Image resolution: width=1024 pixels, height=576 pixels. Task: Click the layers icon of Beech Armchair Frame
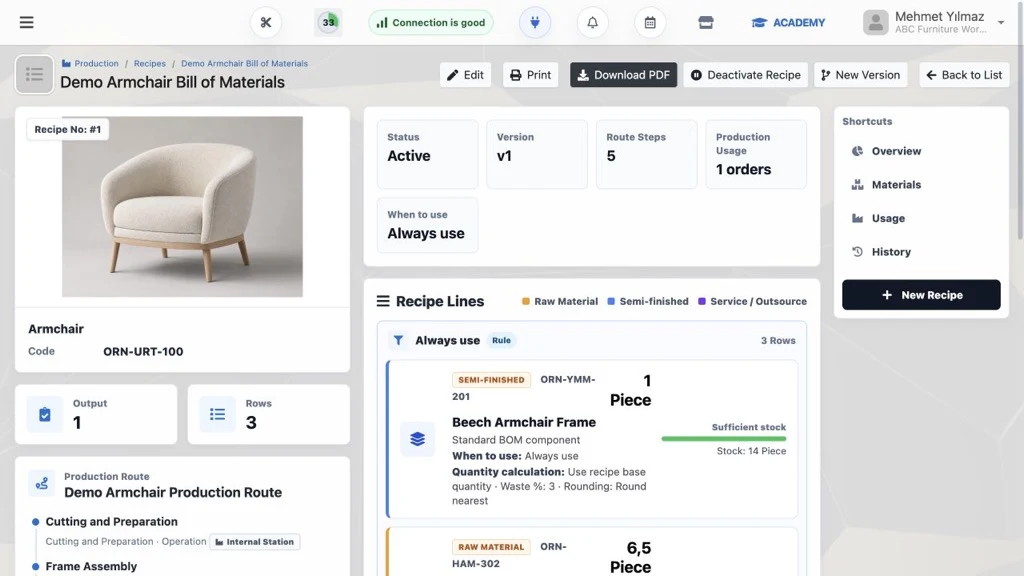coord(417,439)
